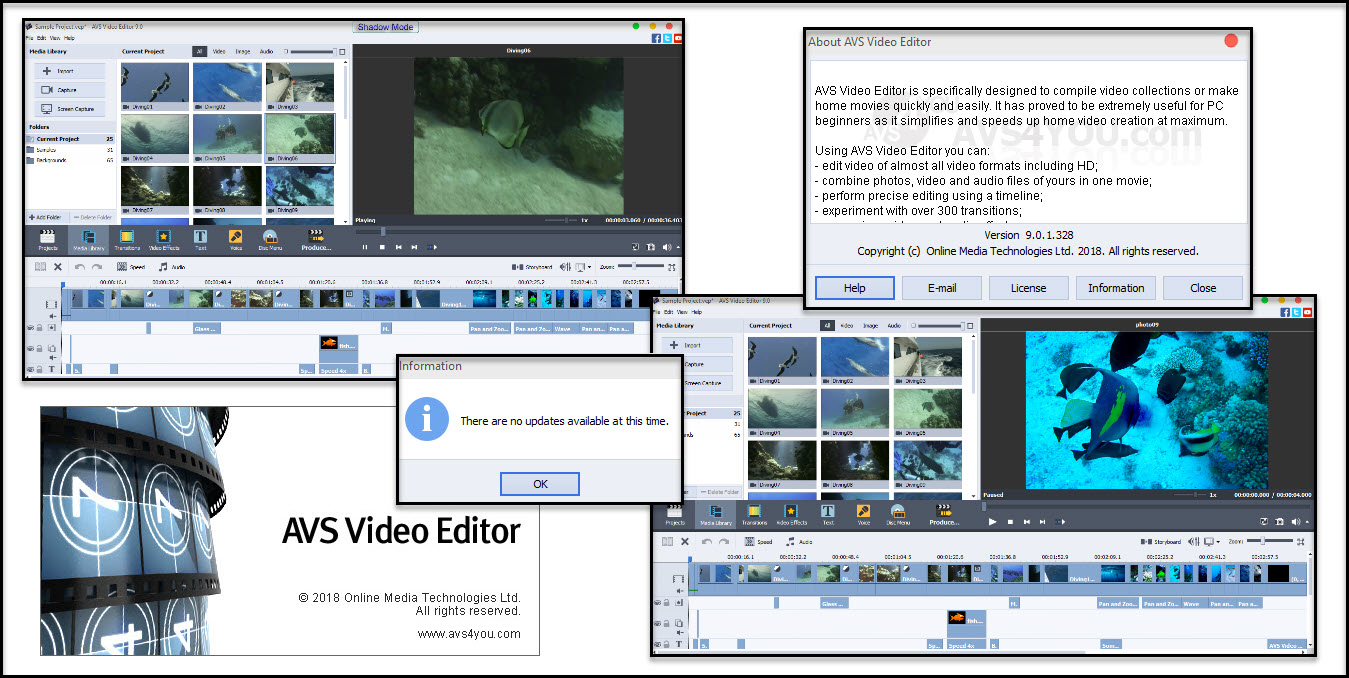Open Projects in the upper-left editor window
Screen dimensions: 1349x678
coord(48,239)
